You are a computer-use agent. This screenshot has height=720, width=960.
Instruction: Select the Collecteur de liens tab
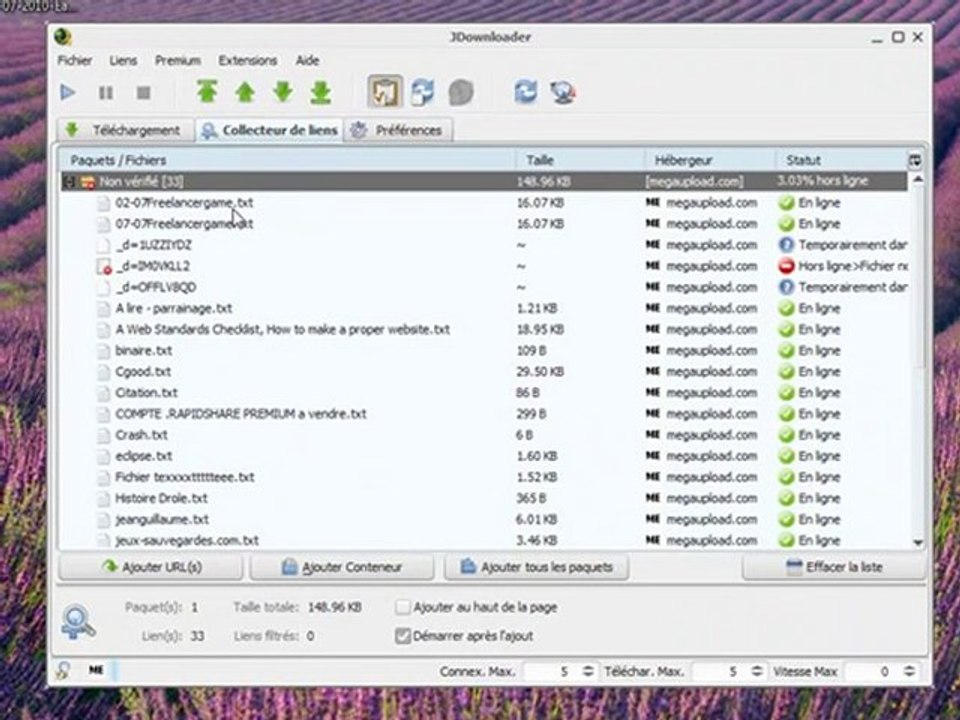pos(270,130)
